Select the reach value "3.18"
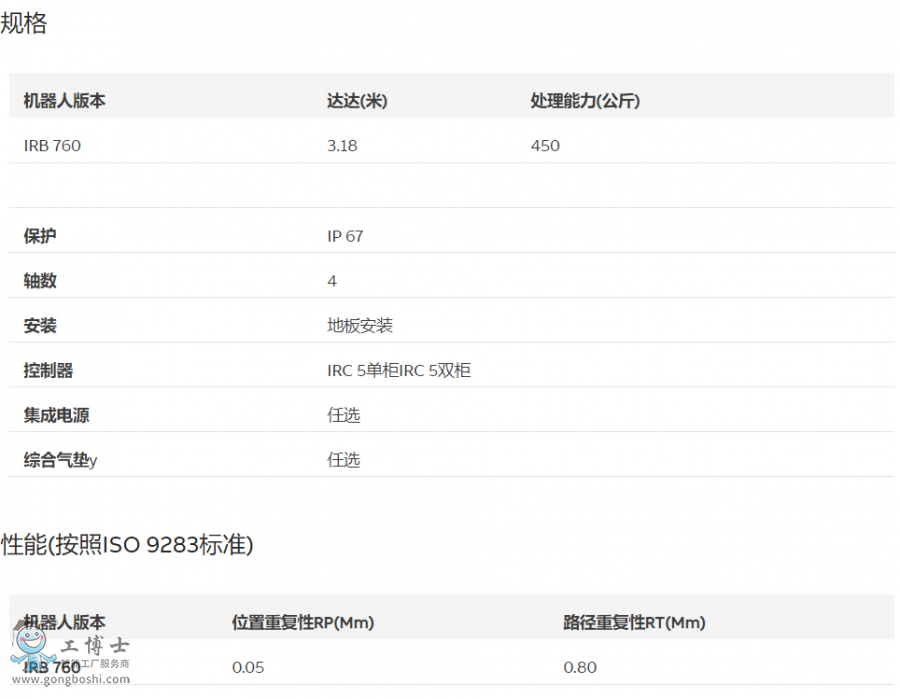Viewport: 900px width, 699px height. 342,146
